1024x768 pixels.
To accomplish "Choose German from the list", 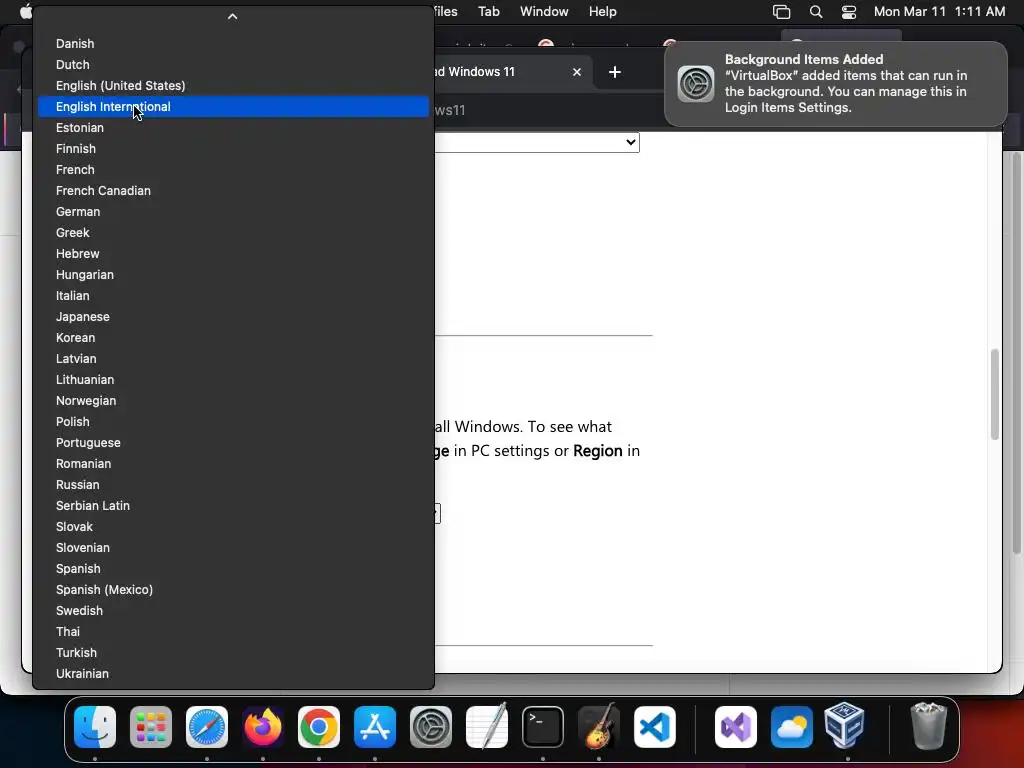I will (x=233, y=212).
